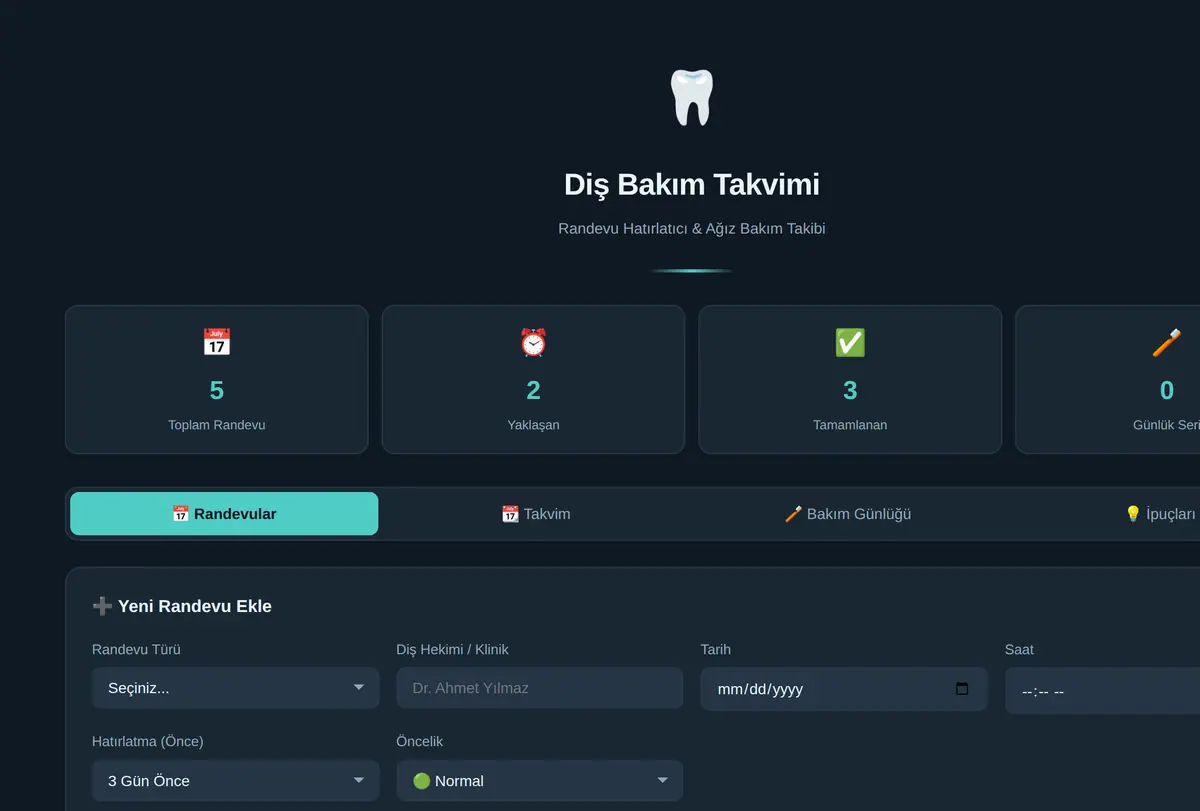Open the Randevu Türü dropdown
Screen dimensions: 1200x811
click(236, 688)
